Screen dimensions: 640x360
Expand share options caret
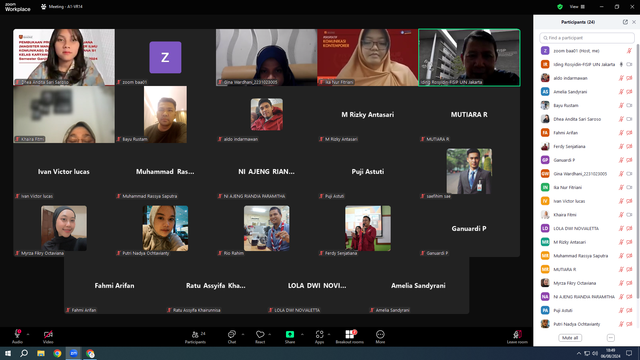[x=302, y=334]
